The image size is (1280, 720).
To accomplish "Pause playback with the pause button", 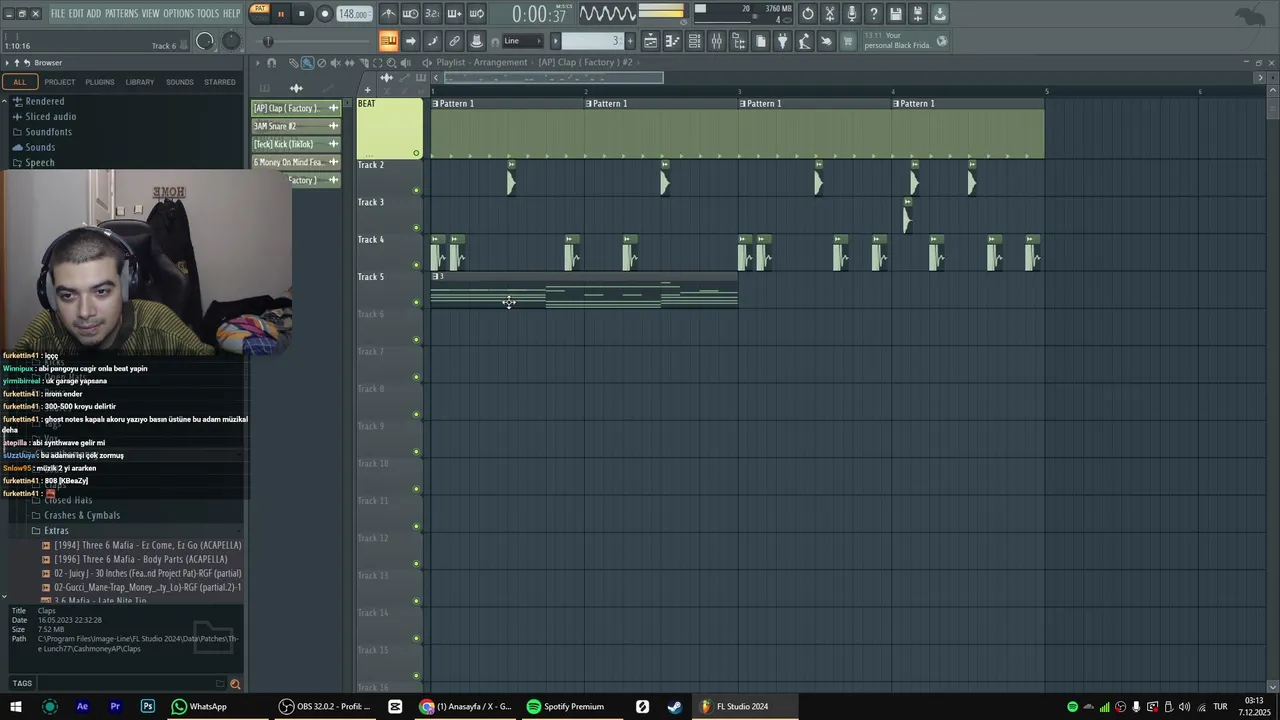I will coord(281,14).
